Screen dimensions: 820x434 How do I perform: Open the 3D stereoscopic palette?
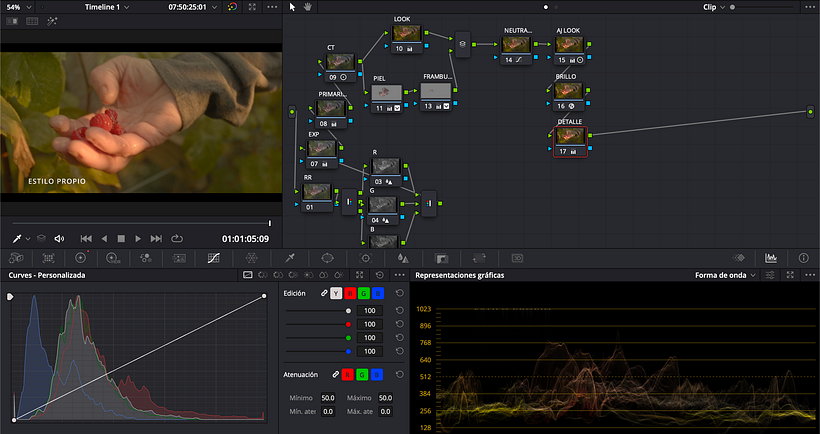[517, 258]
